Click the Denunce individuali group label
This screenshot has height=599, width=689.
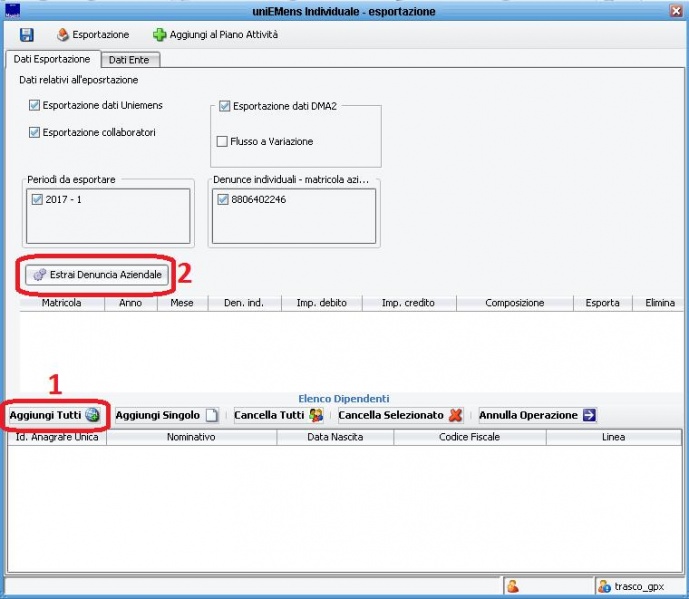click(290, 179)
